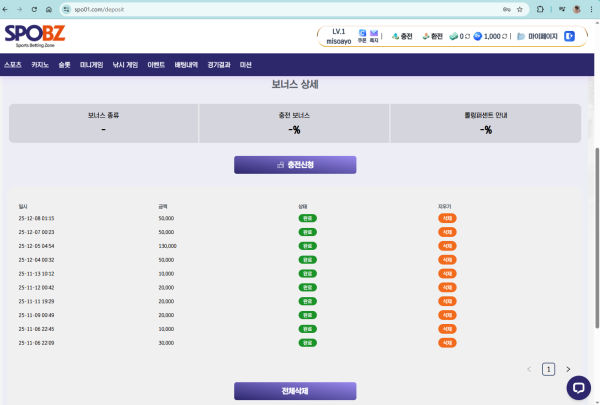Open the browser three-dot menu

591,8
